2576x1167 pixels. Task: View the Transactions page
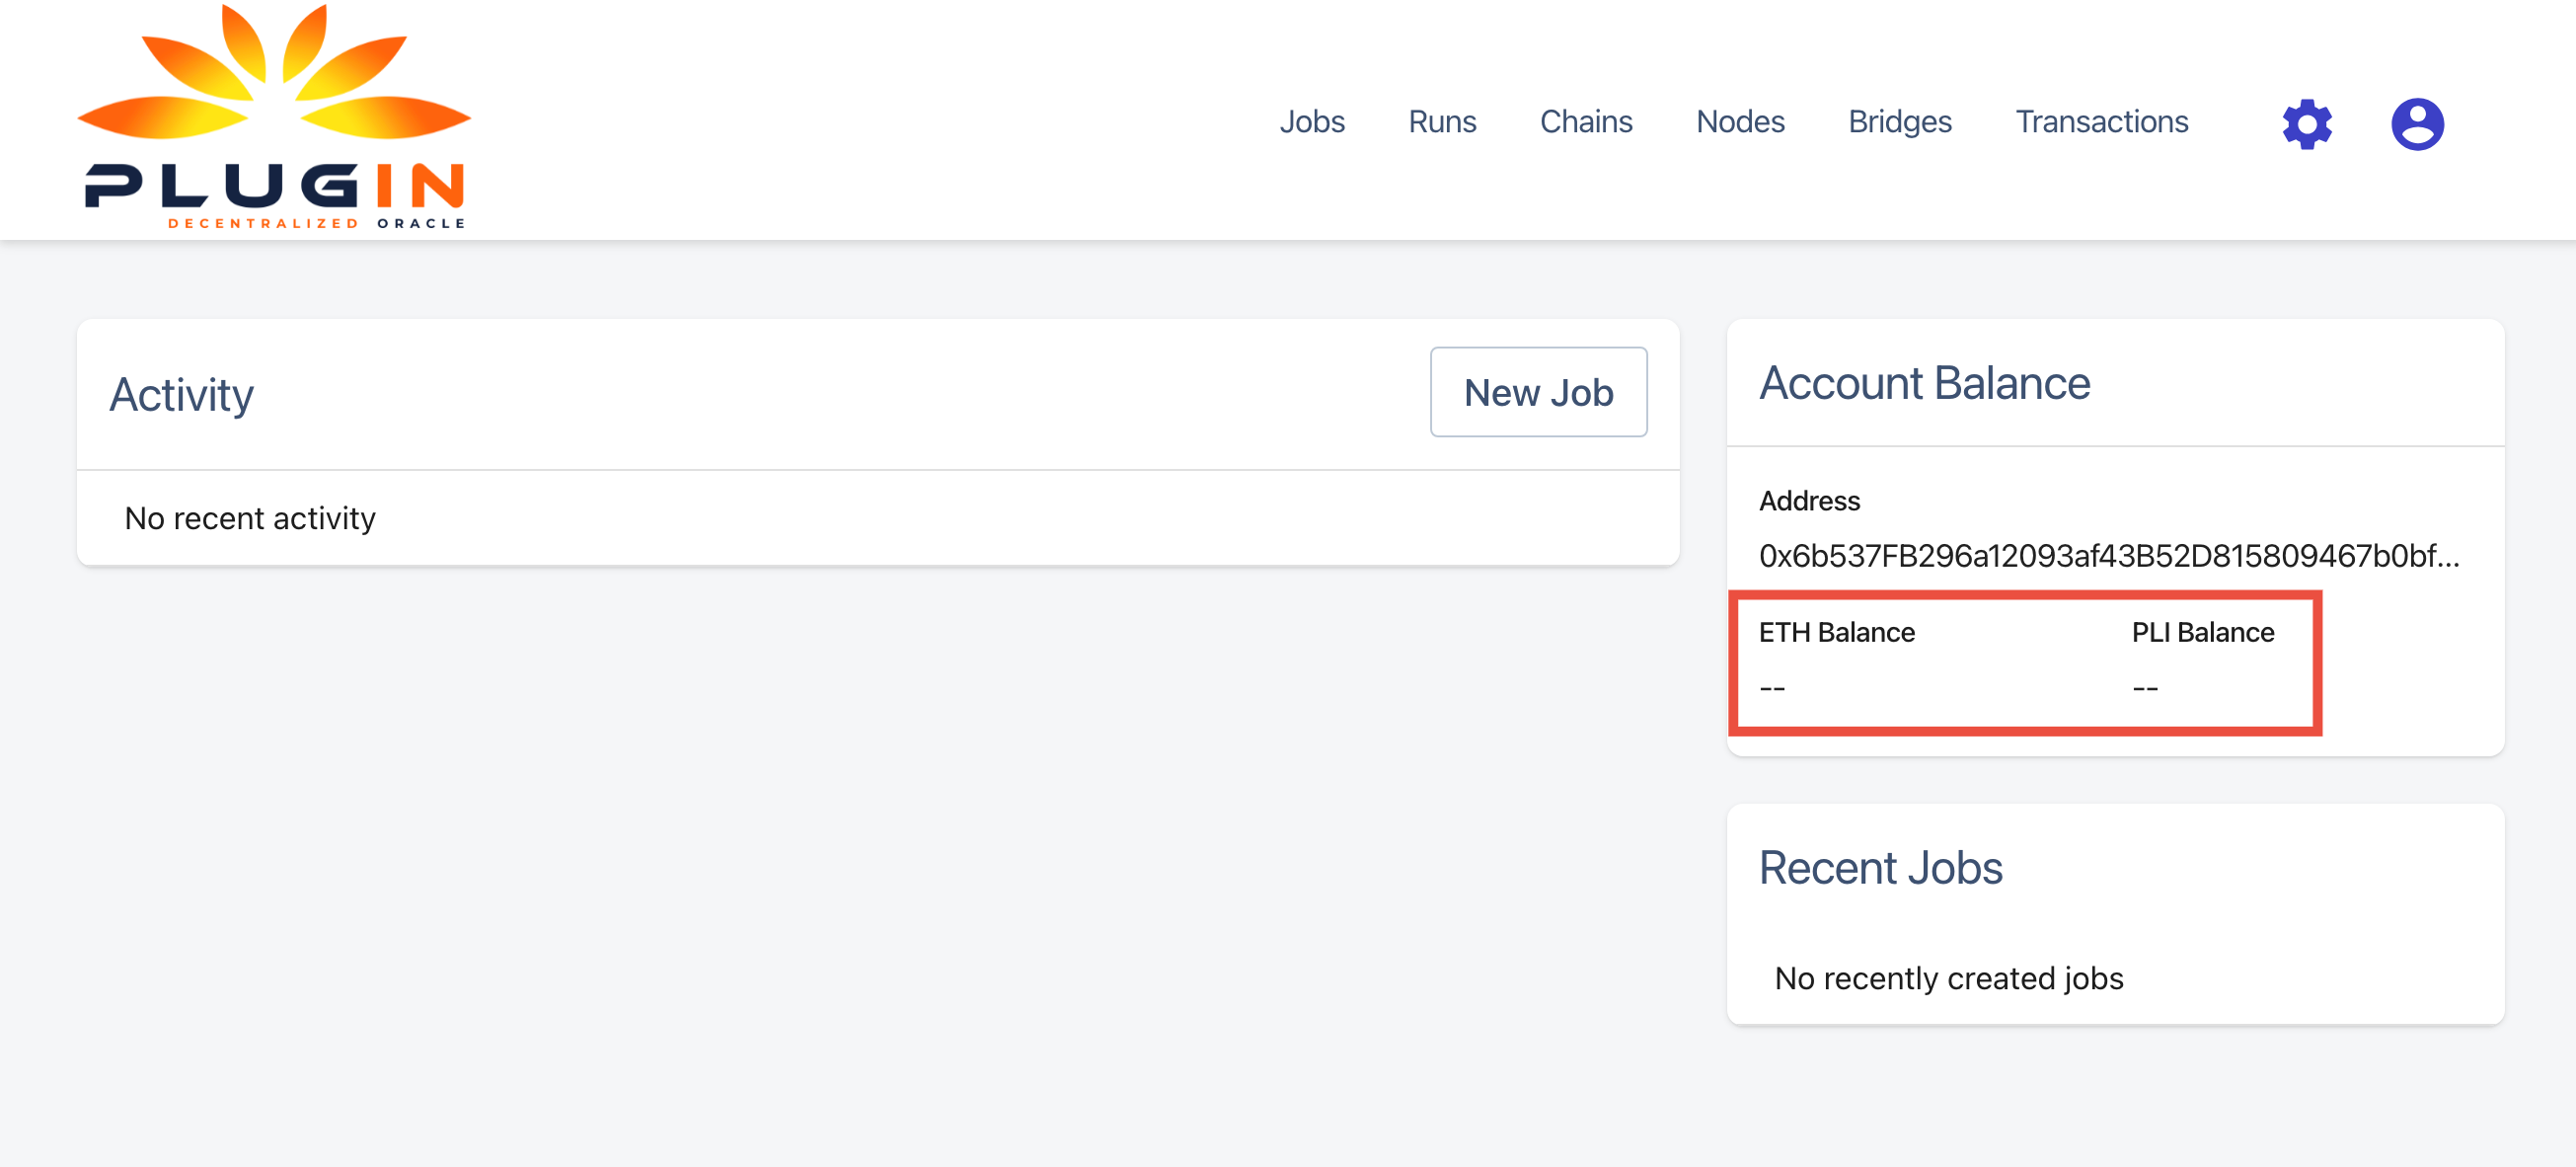(2101, 121)
